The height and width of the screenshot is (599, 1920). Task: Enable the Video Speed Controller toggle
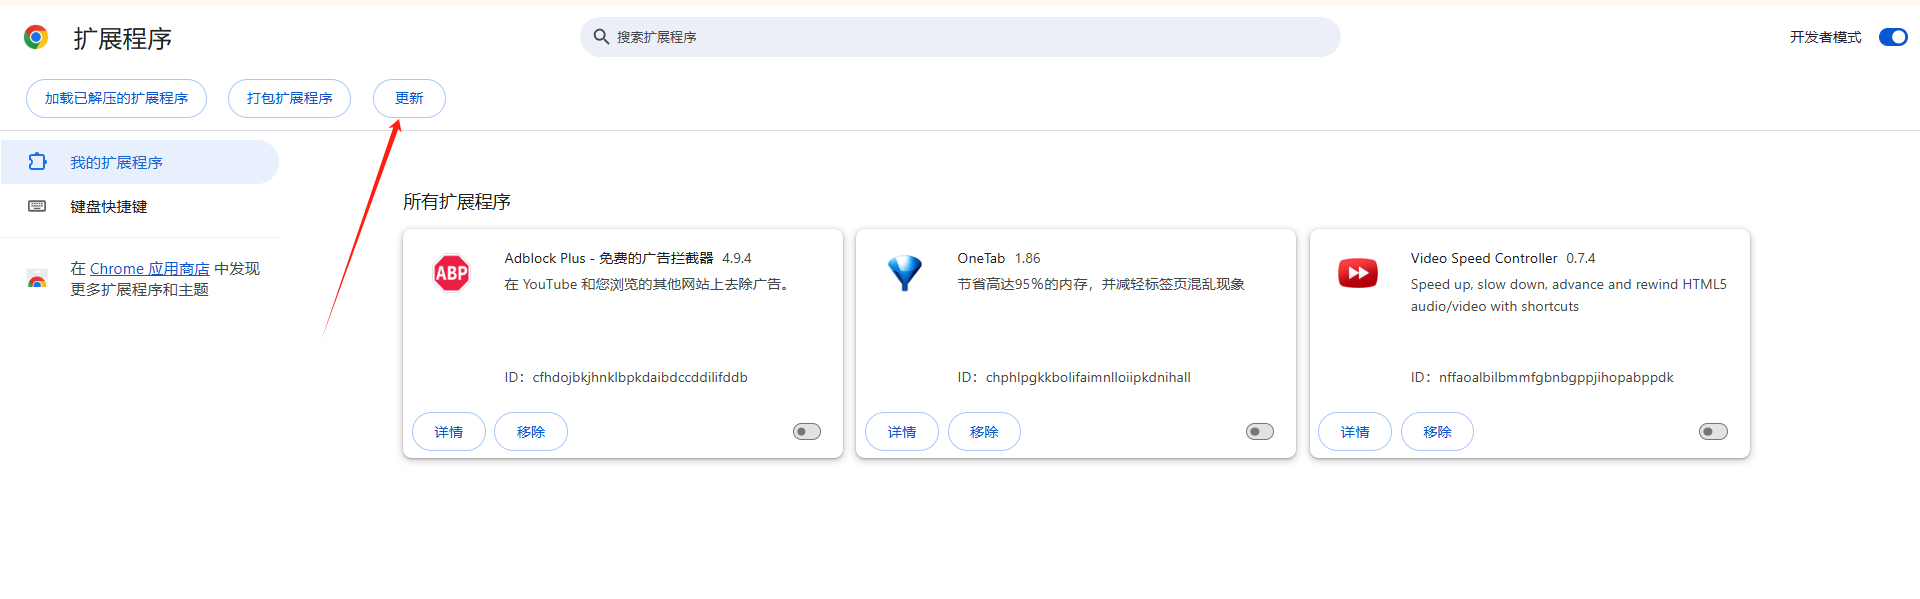pos(1713,432)
